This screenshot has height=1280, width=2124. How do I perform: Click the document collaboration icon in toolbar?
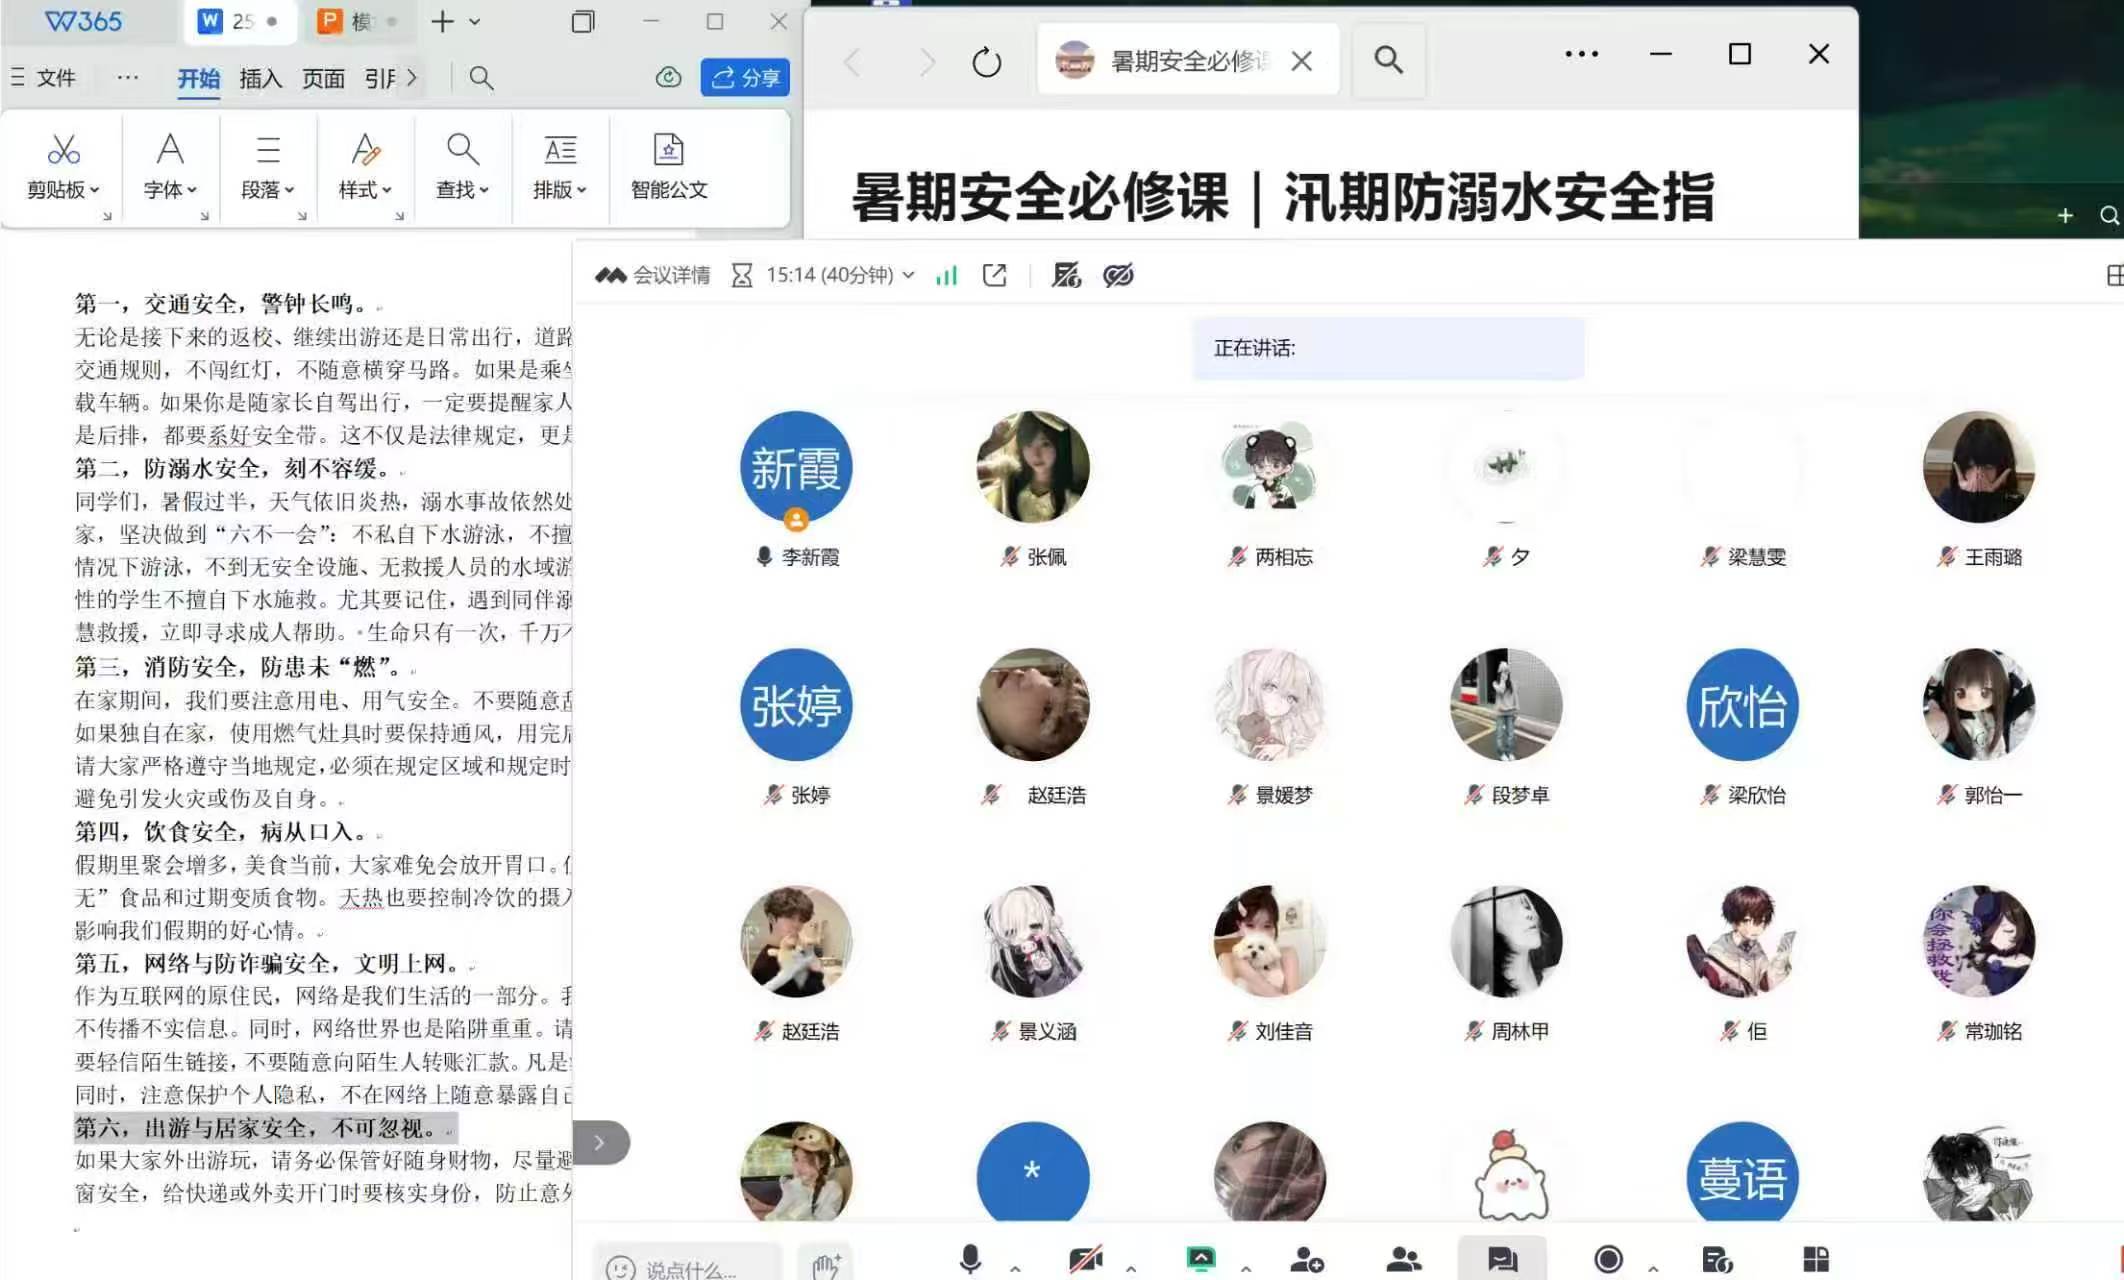click(x=1716, y=1259)
